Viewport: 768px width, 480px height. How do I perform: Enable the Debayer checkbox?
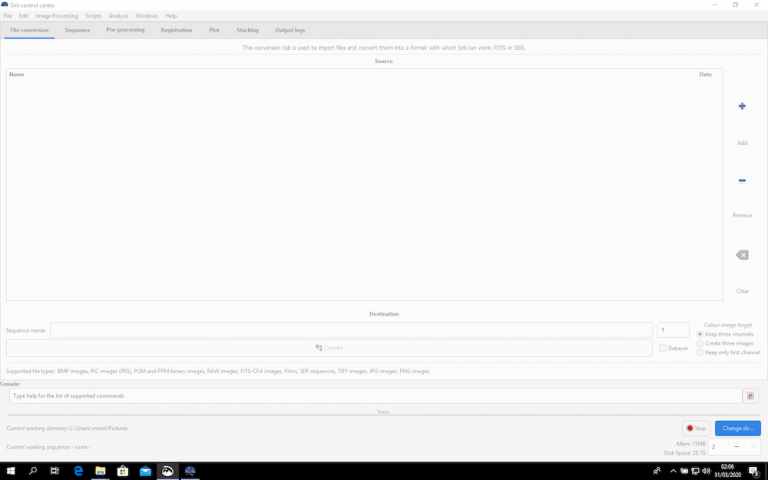[x=663, y=348]
